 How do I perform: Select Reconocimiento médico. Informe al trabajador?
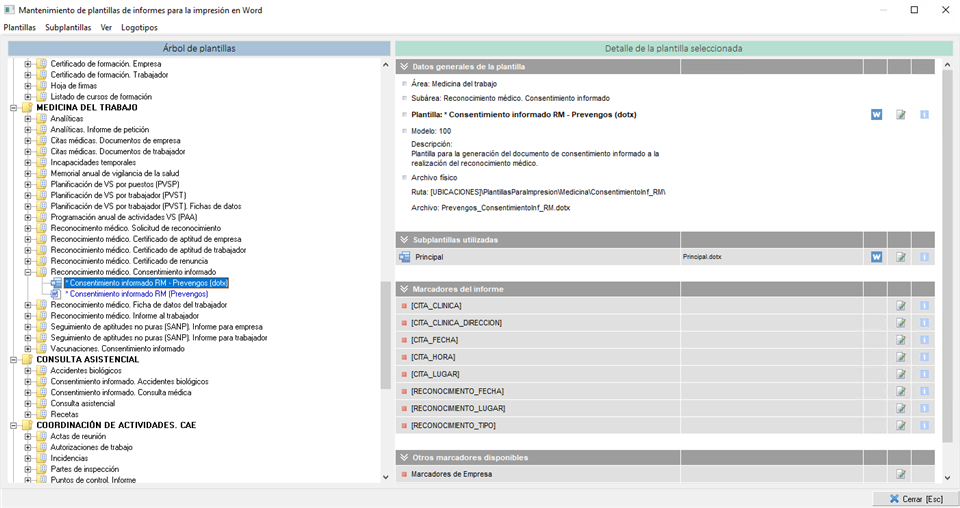125,316
